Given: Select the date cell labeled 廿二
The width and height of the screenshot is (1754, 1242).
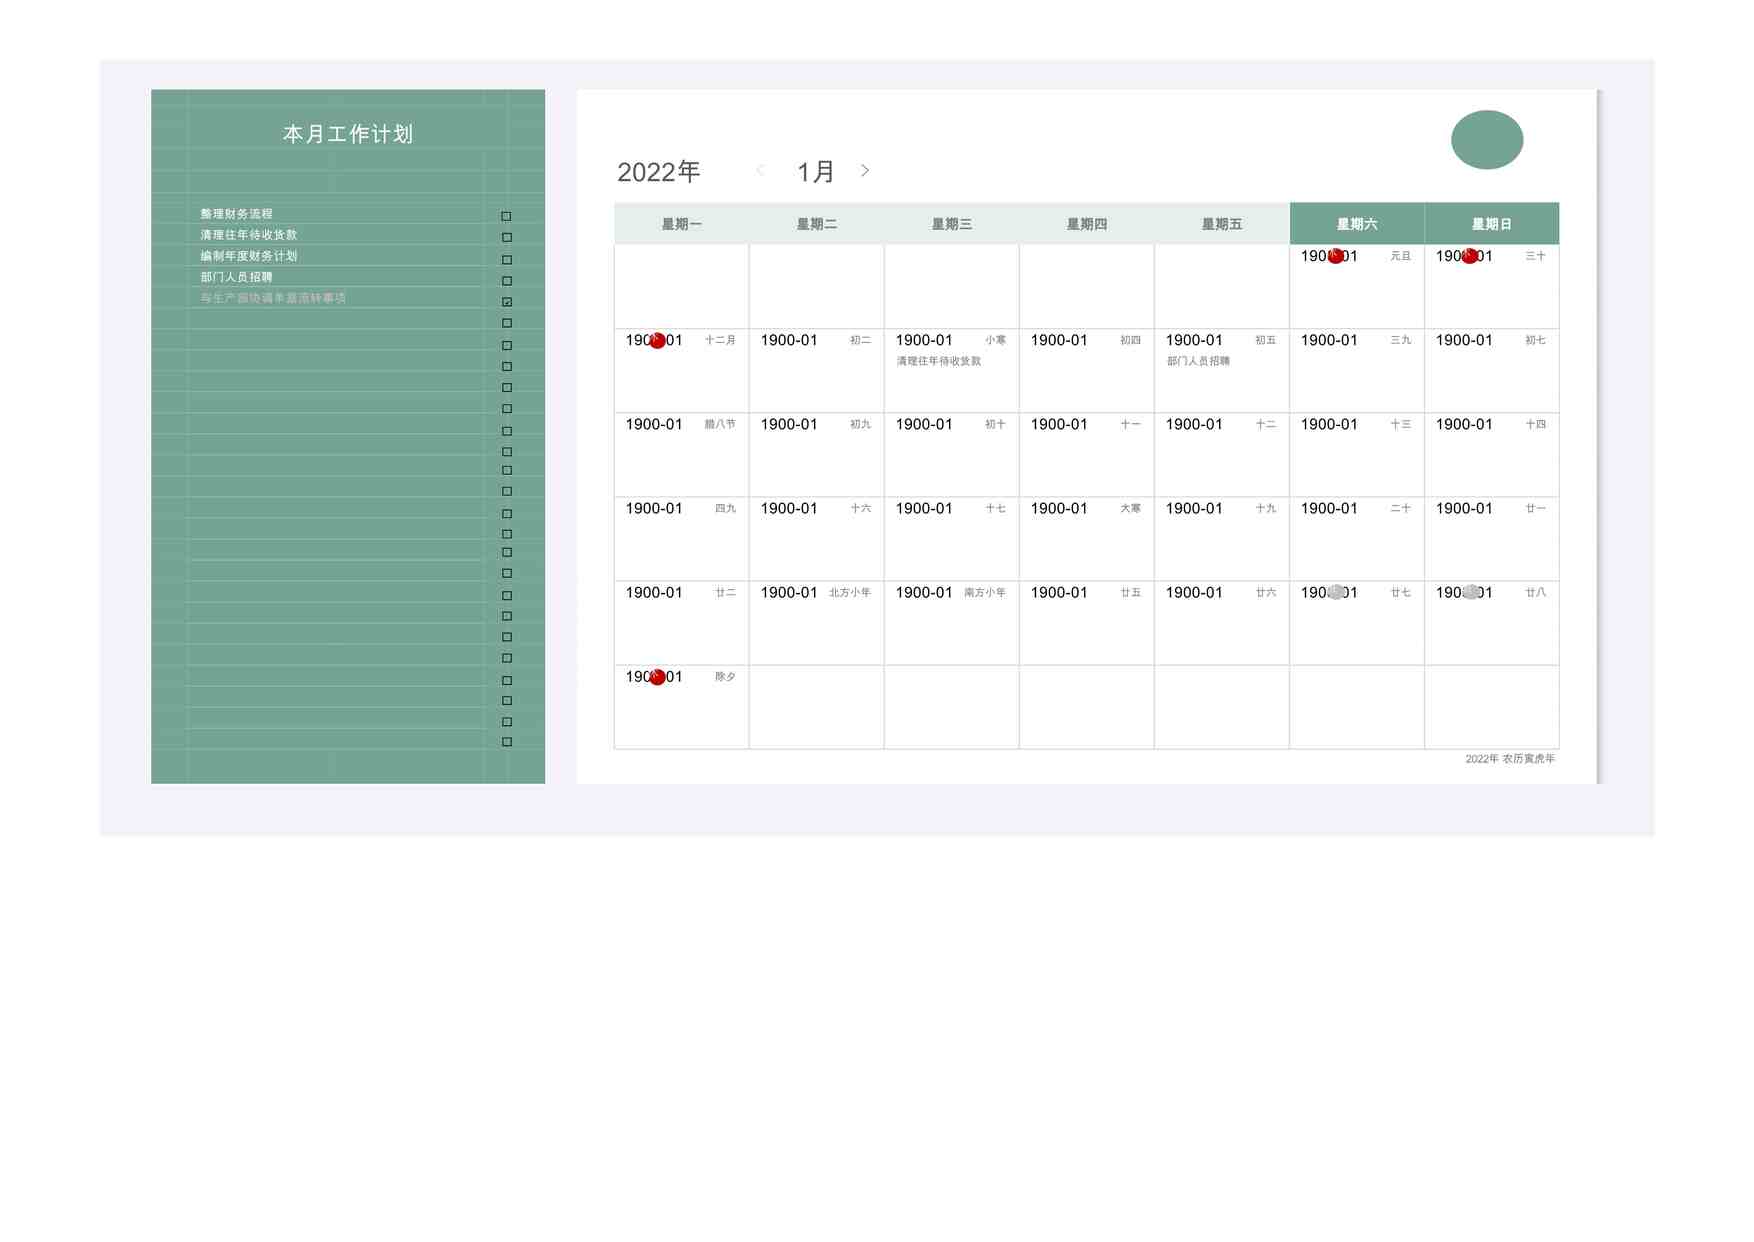Looking at the screenshot, I should coord(681,622).
